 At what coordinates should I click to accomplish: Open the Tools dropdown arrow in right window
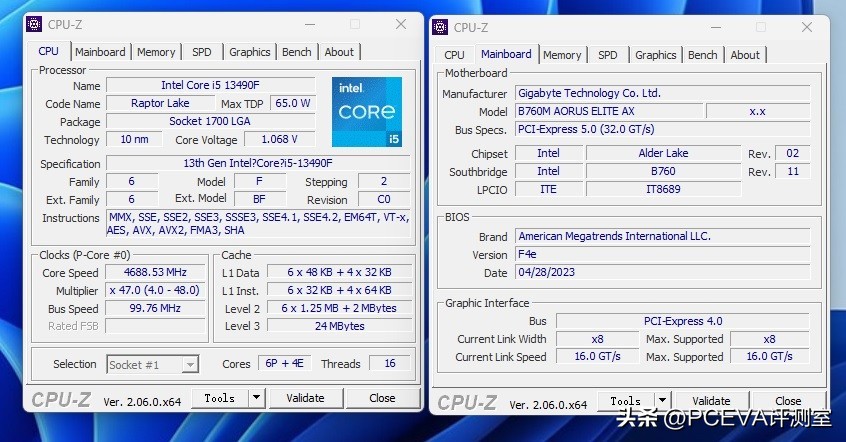tap(662, 401)
